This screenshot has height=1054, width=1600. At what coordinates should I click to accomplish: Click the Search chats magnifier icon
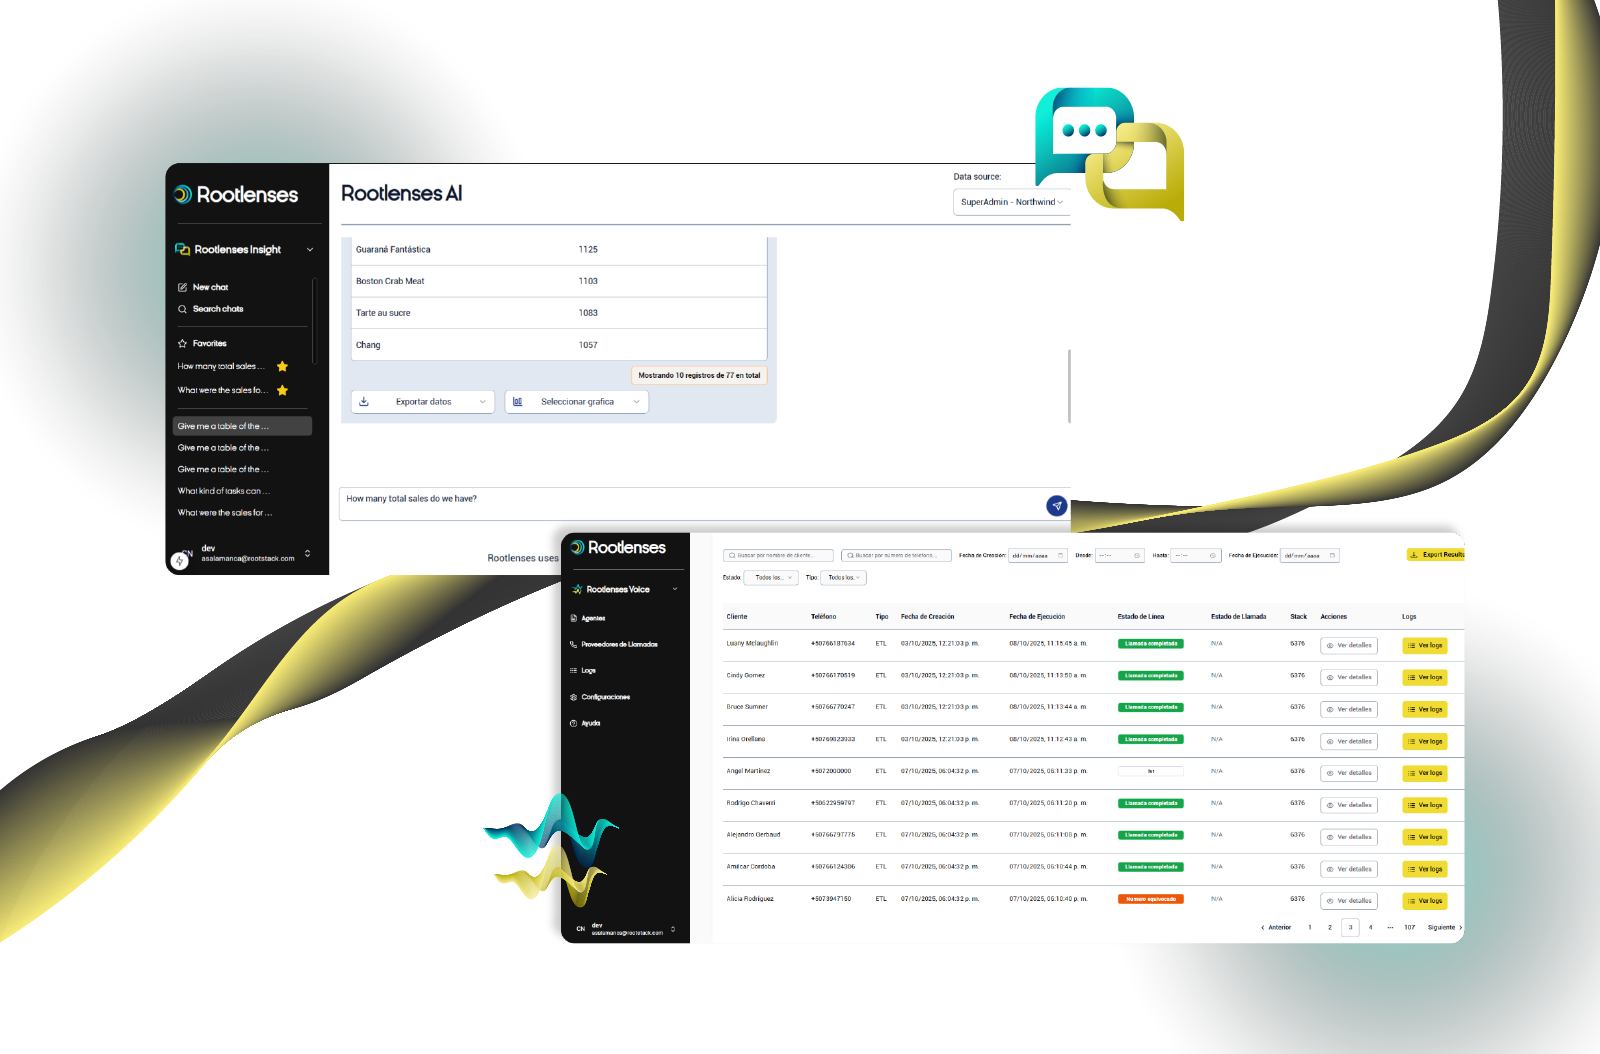[x=182, y=309]
